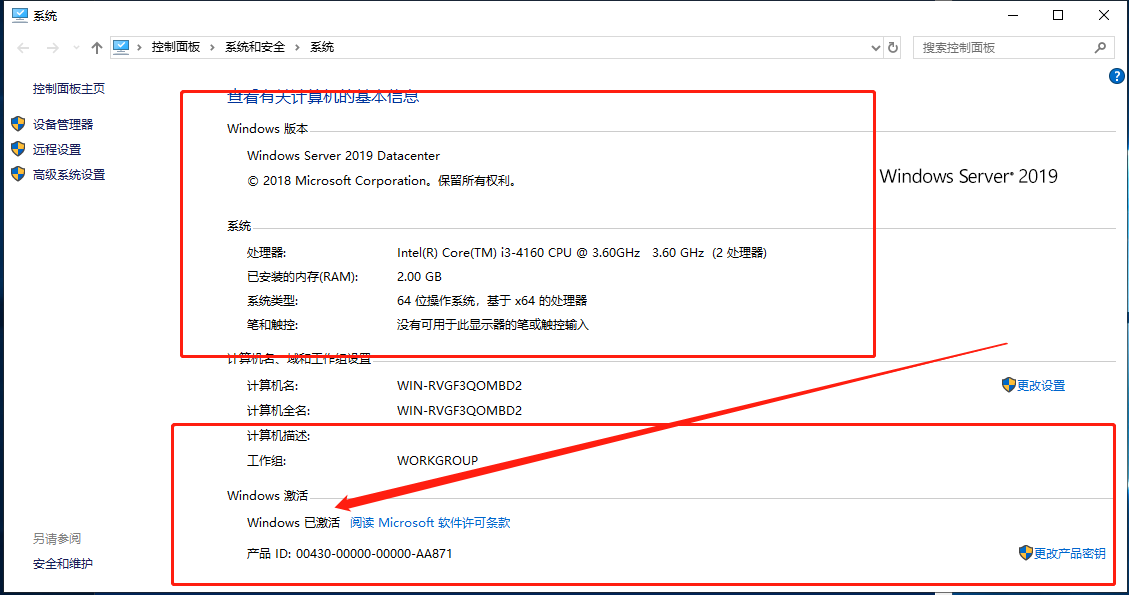Image resolution: width=1129 pixels, height=595 pixels.
Task: Click the Windows 已激活 status text
Action: 293,523
